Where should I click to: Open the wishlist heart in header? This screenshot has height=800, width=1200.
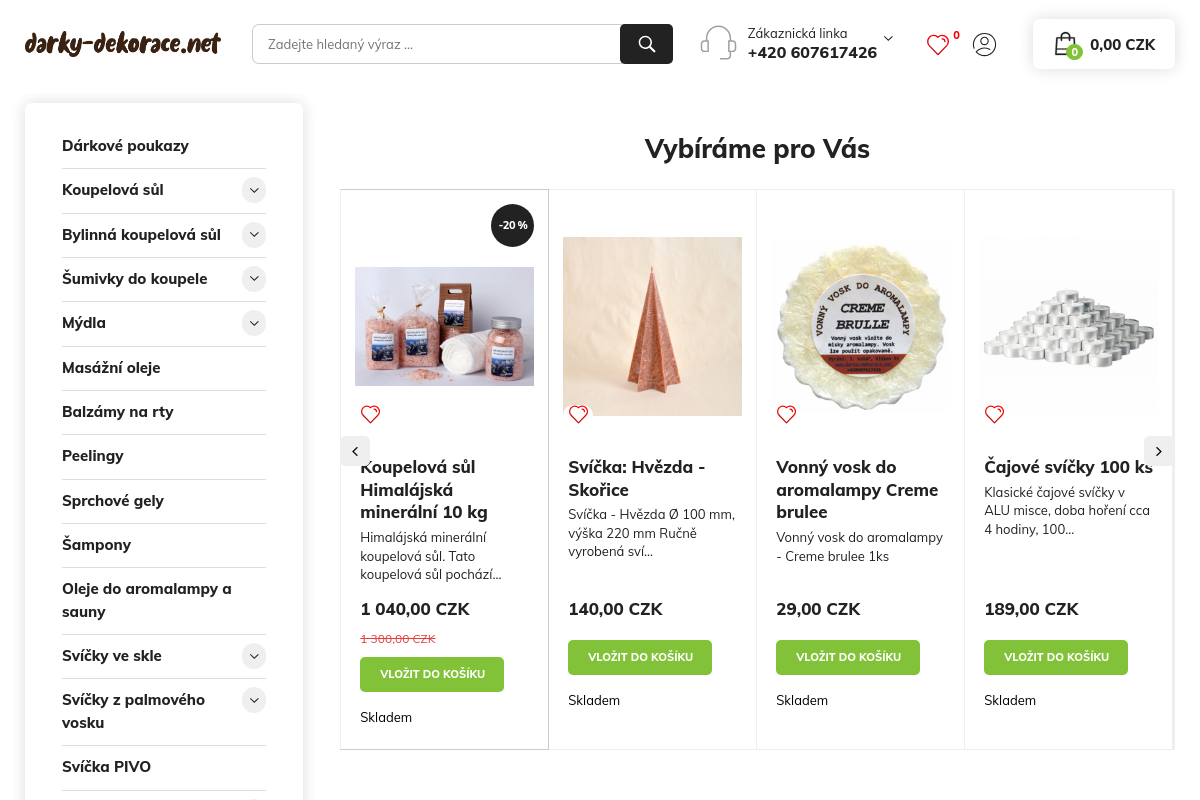[937, 44]
